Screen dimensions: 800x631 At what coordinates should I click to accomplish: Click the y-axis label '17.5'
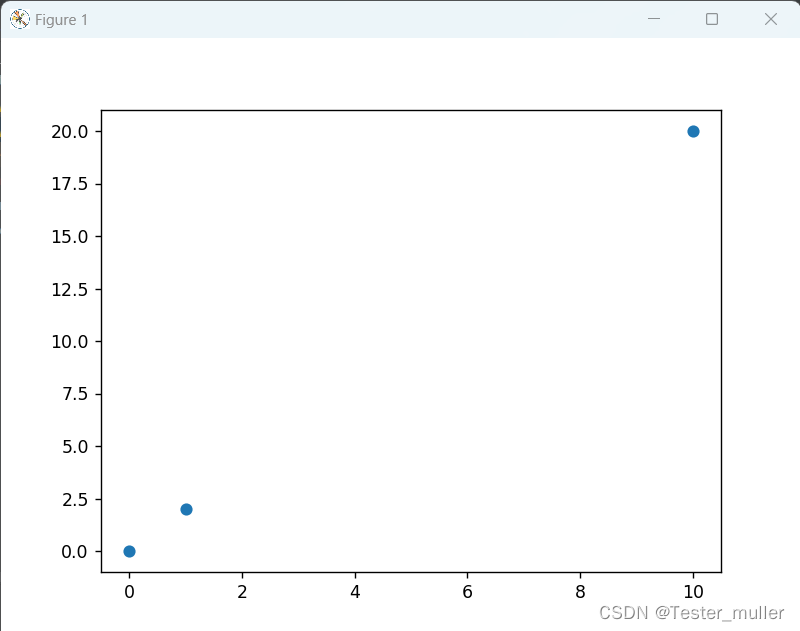pyautogui.click(x=69, y=184)
